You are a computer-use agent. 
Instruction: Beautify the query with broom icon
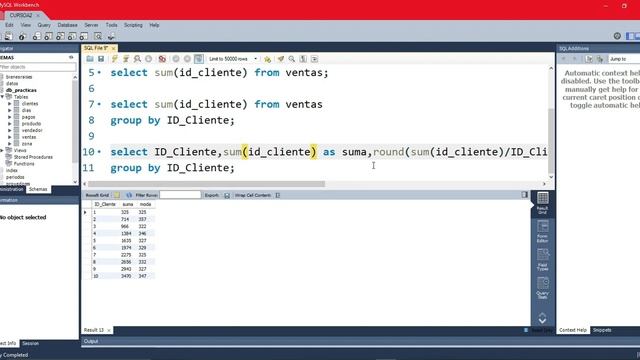(281, 59)
